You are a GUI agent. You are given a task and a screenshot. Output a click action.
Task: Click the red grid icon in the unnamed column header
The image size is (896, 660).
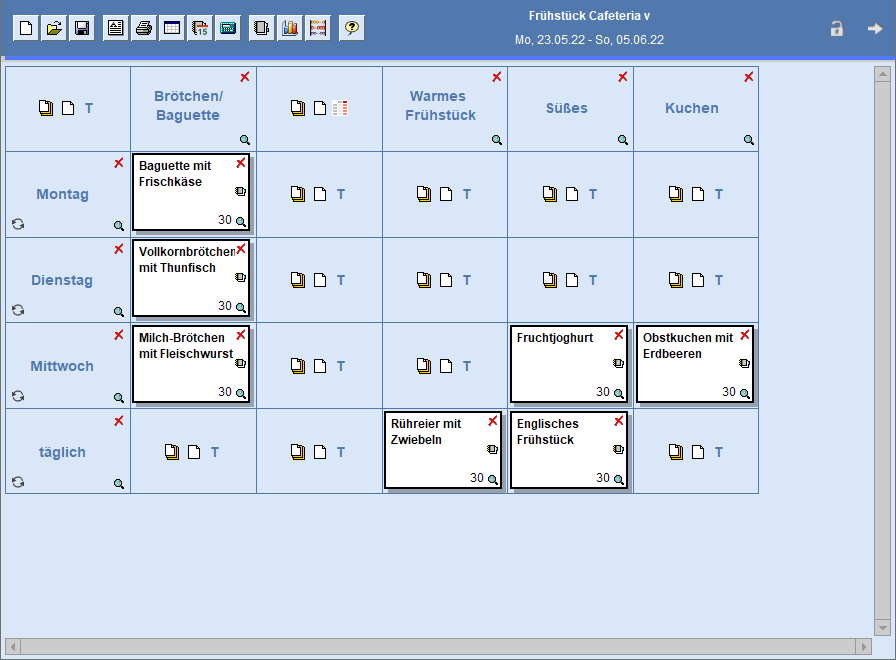click(x=341, y=108)
